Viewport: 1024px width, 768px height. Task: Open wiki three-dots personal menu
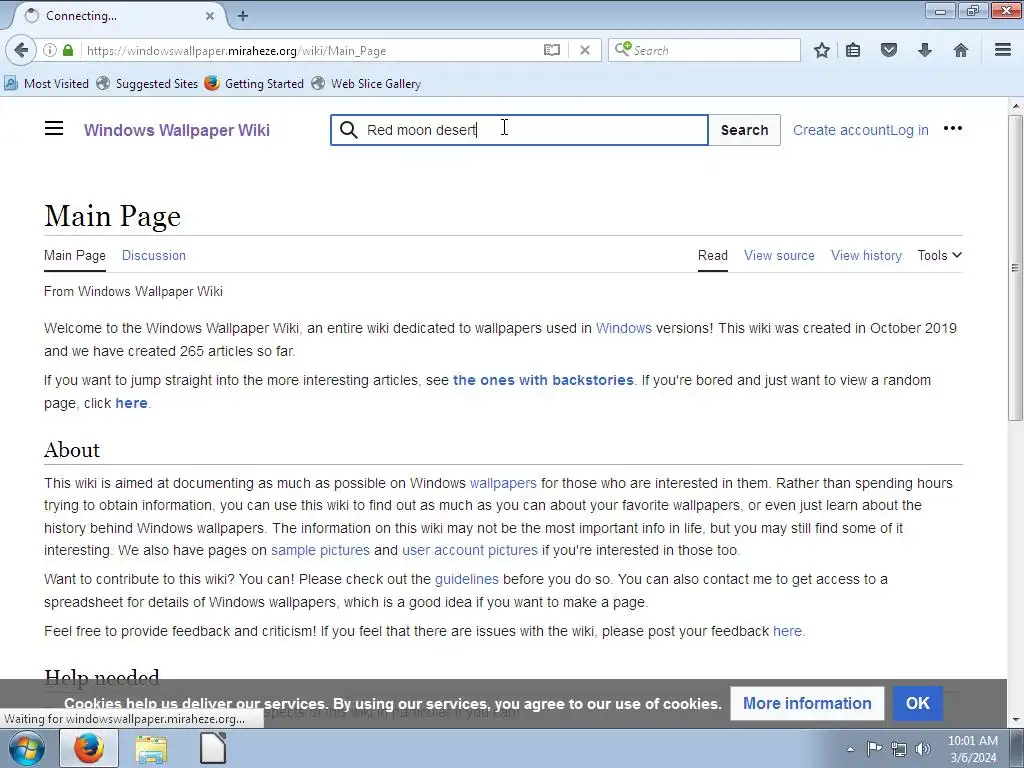953,129
